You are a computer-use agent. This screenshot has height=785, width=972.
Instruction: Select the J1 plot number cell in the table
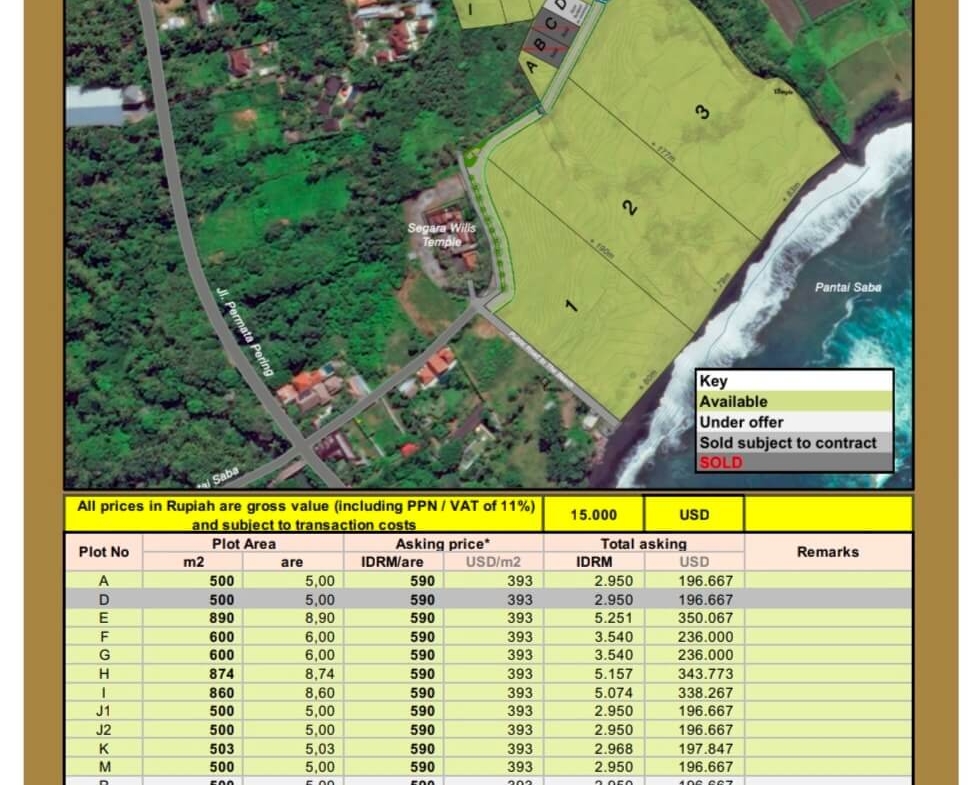pos(104,711)
